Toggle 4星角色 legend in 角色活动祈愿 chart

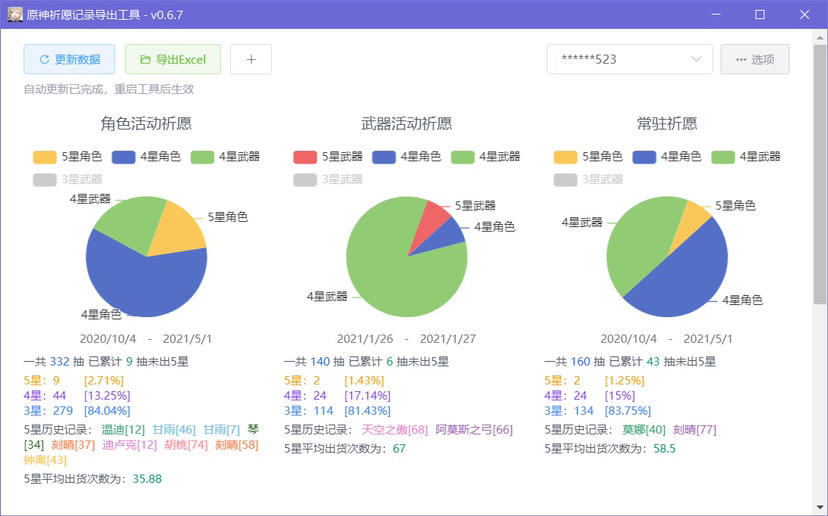pyautogui.click(x=146, y=156)
